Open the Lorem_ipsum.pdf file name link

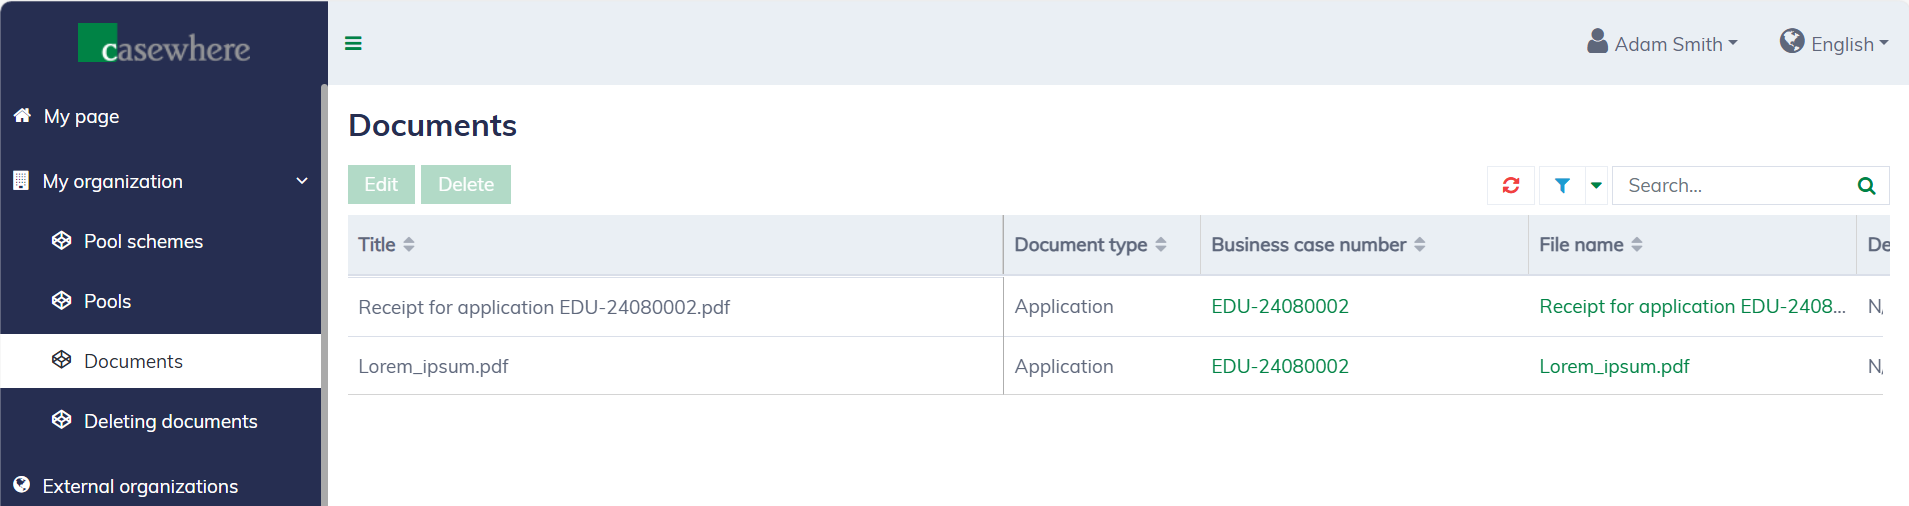pyautogui.click(x=1614, y=366)
